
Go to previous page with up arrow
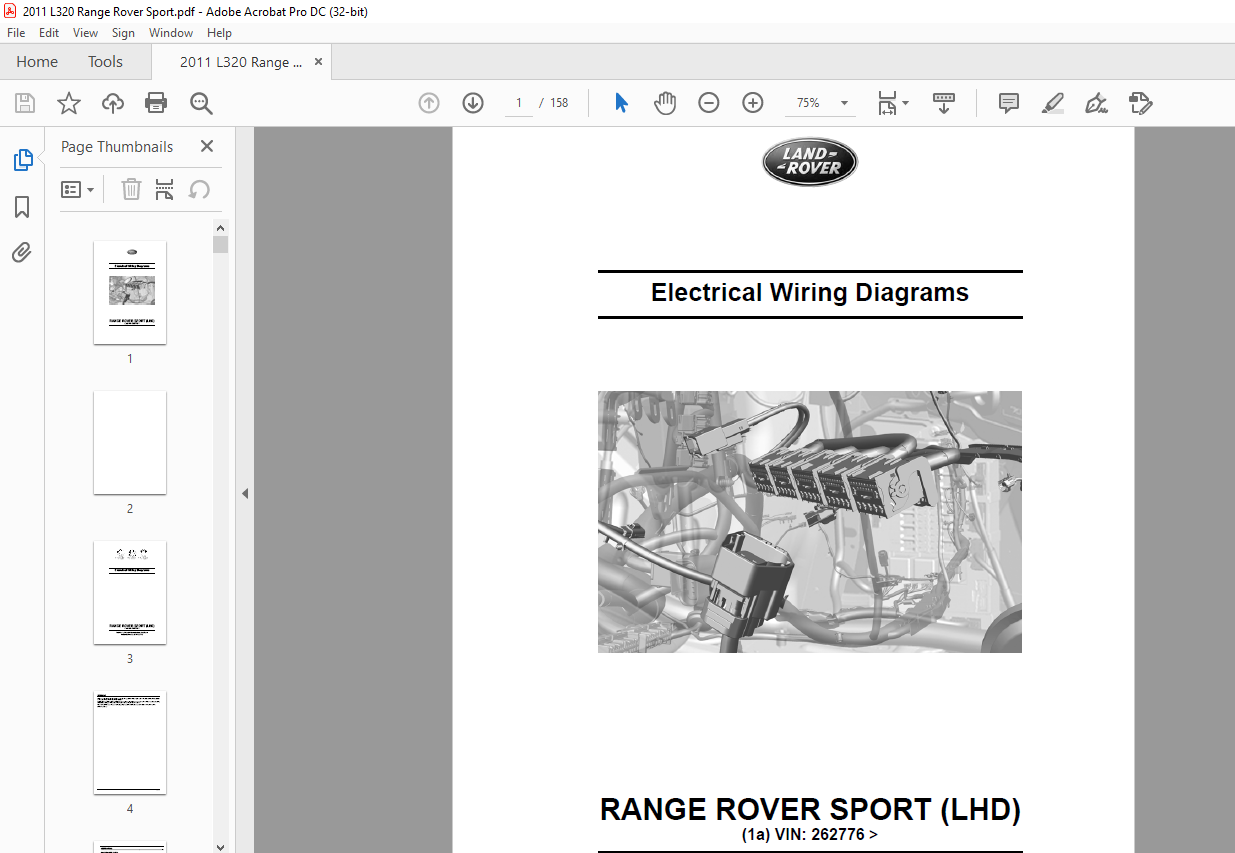429,103
